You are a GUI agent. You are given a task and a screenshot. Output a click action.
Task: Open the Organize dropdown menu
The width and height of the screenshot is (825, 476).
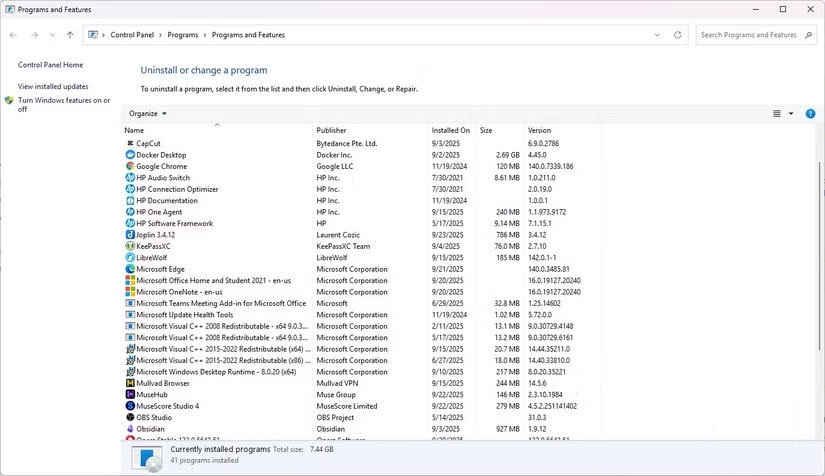coord(148,114)
